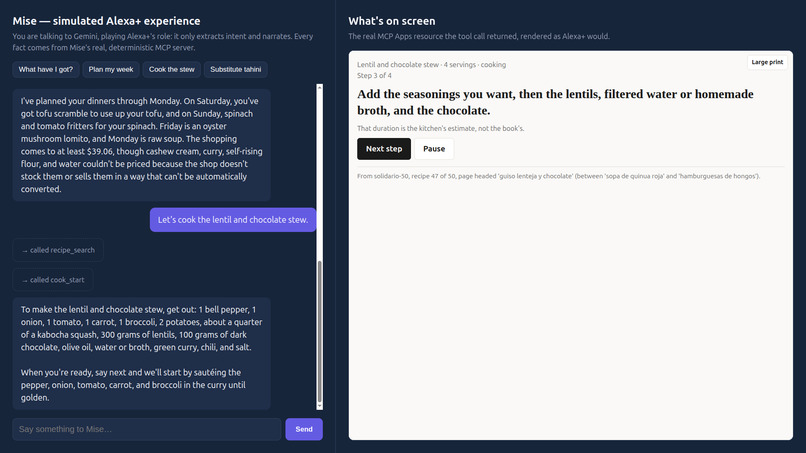806x453 pixels.
Task: Click the chat scrollbar down arrow
Action: (x=320, y=406)
